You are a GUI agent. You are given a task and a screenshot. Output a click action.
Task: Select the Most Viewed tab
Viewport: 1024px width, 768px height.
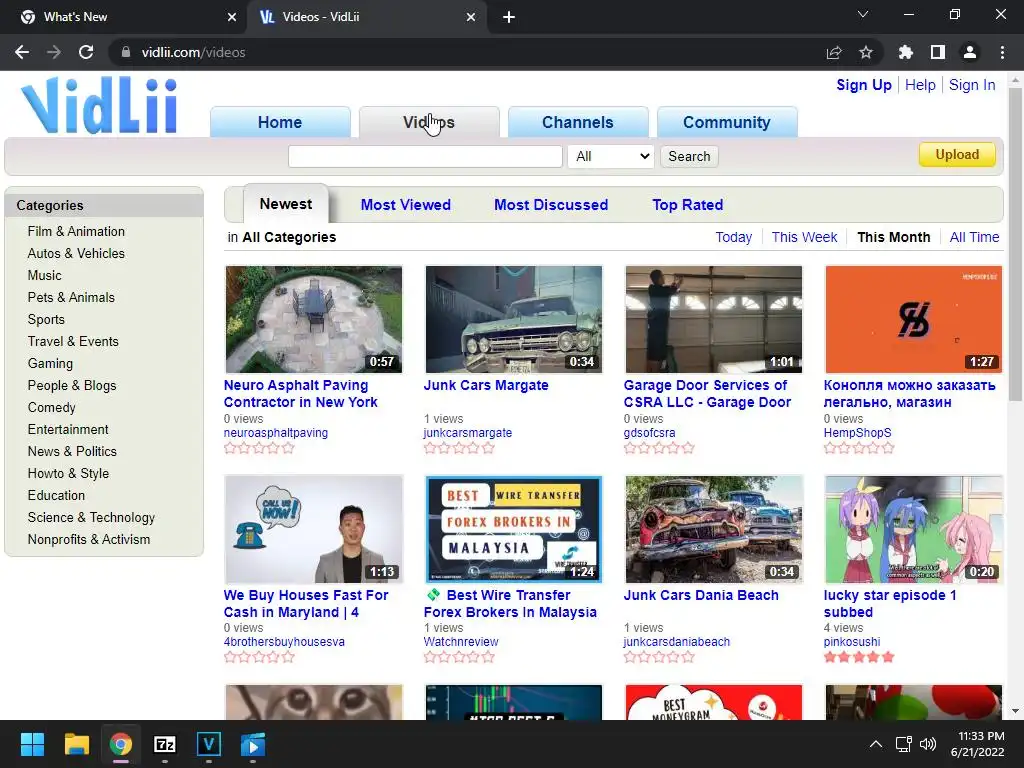click(406, 204)
